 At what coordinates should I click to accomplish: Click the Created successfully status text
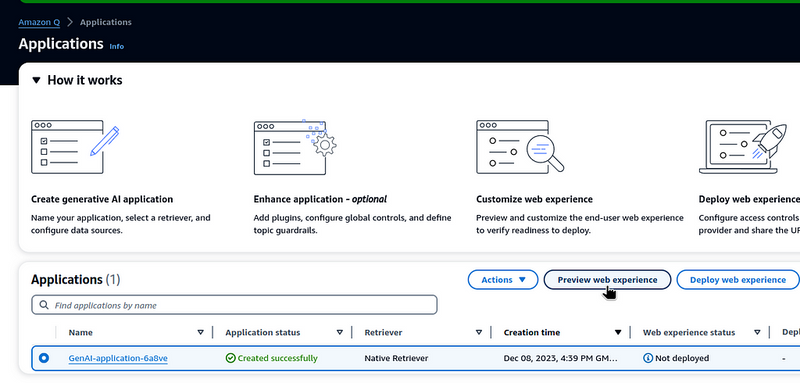(x=277, y=358)
